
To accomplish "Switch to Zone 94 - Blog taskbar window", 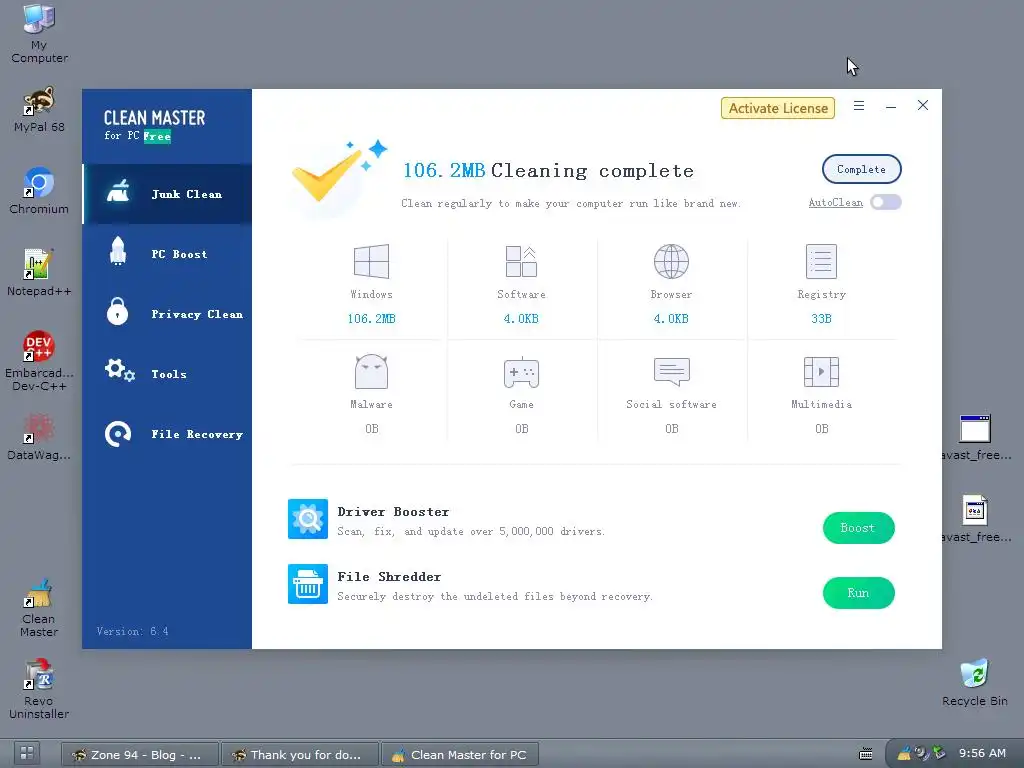I will (140, 754).
